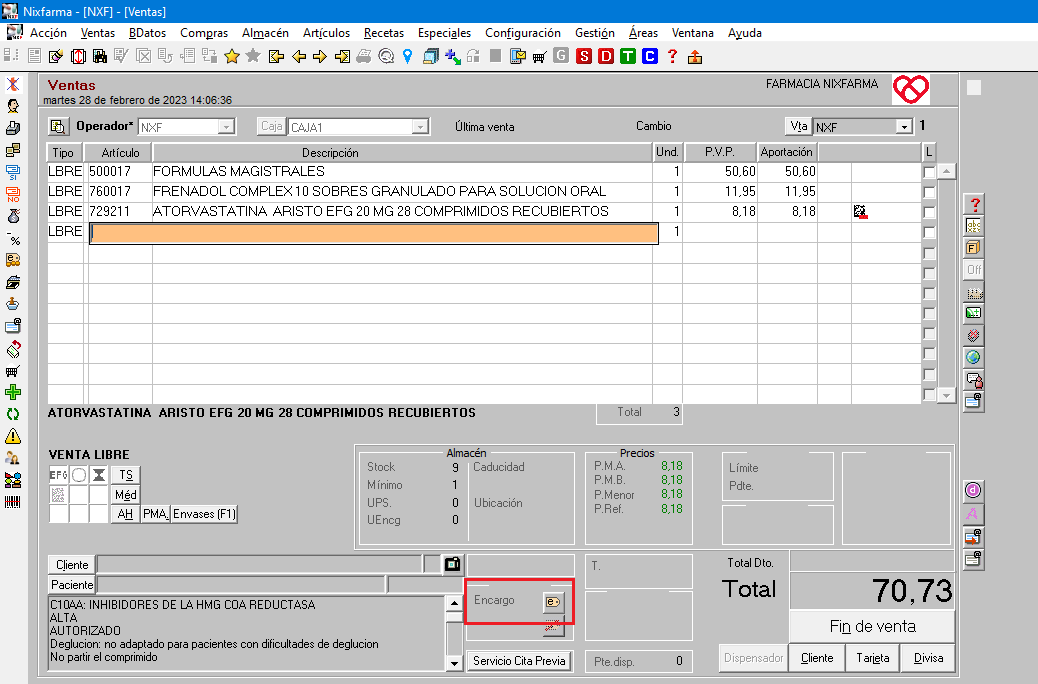Click the Méd button
Screen dimensions: 1038x684
pyautogui.click(x=126, y=495)
